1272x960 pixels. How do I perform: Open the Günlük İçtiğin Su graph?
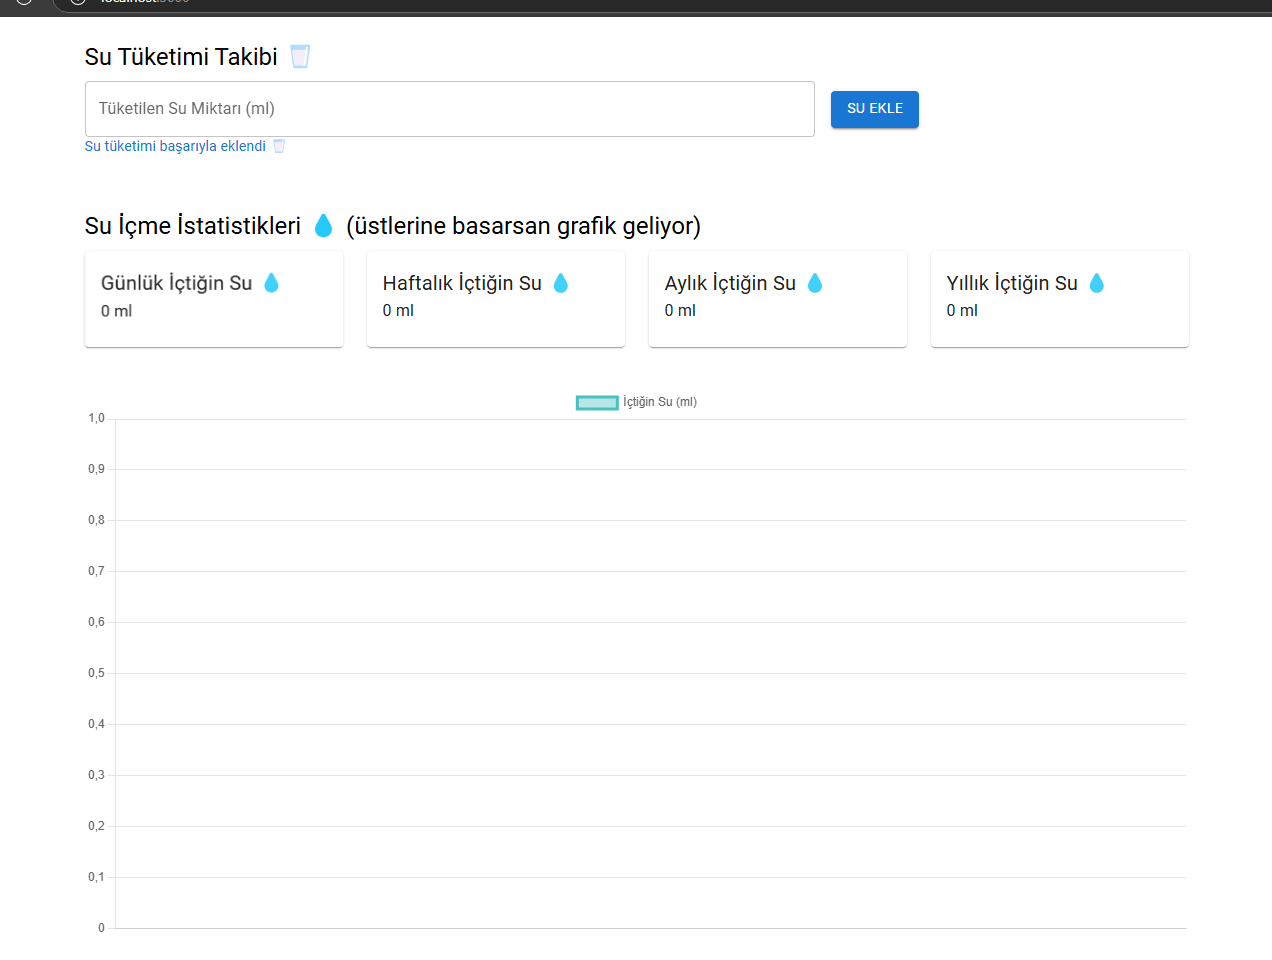pos(214,298)
